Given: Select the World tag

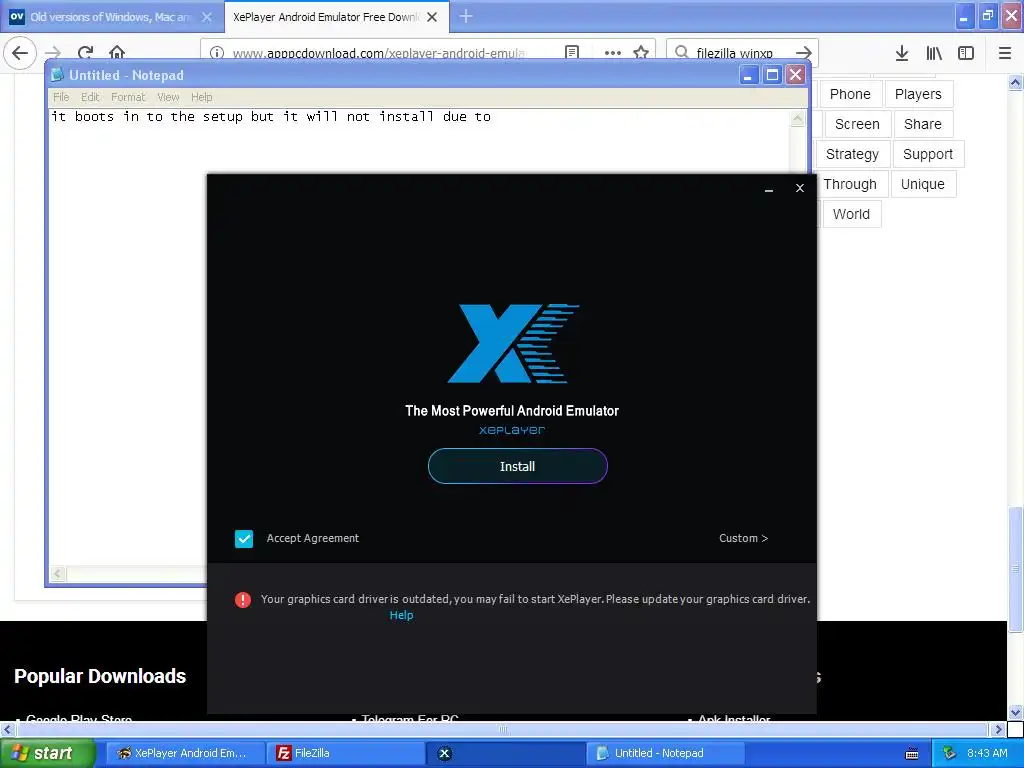Looking at the screenshot, I should (851, 214).
